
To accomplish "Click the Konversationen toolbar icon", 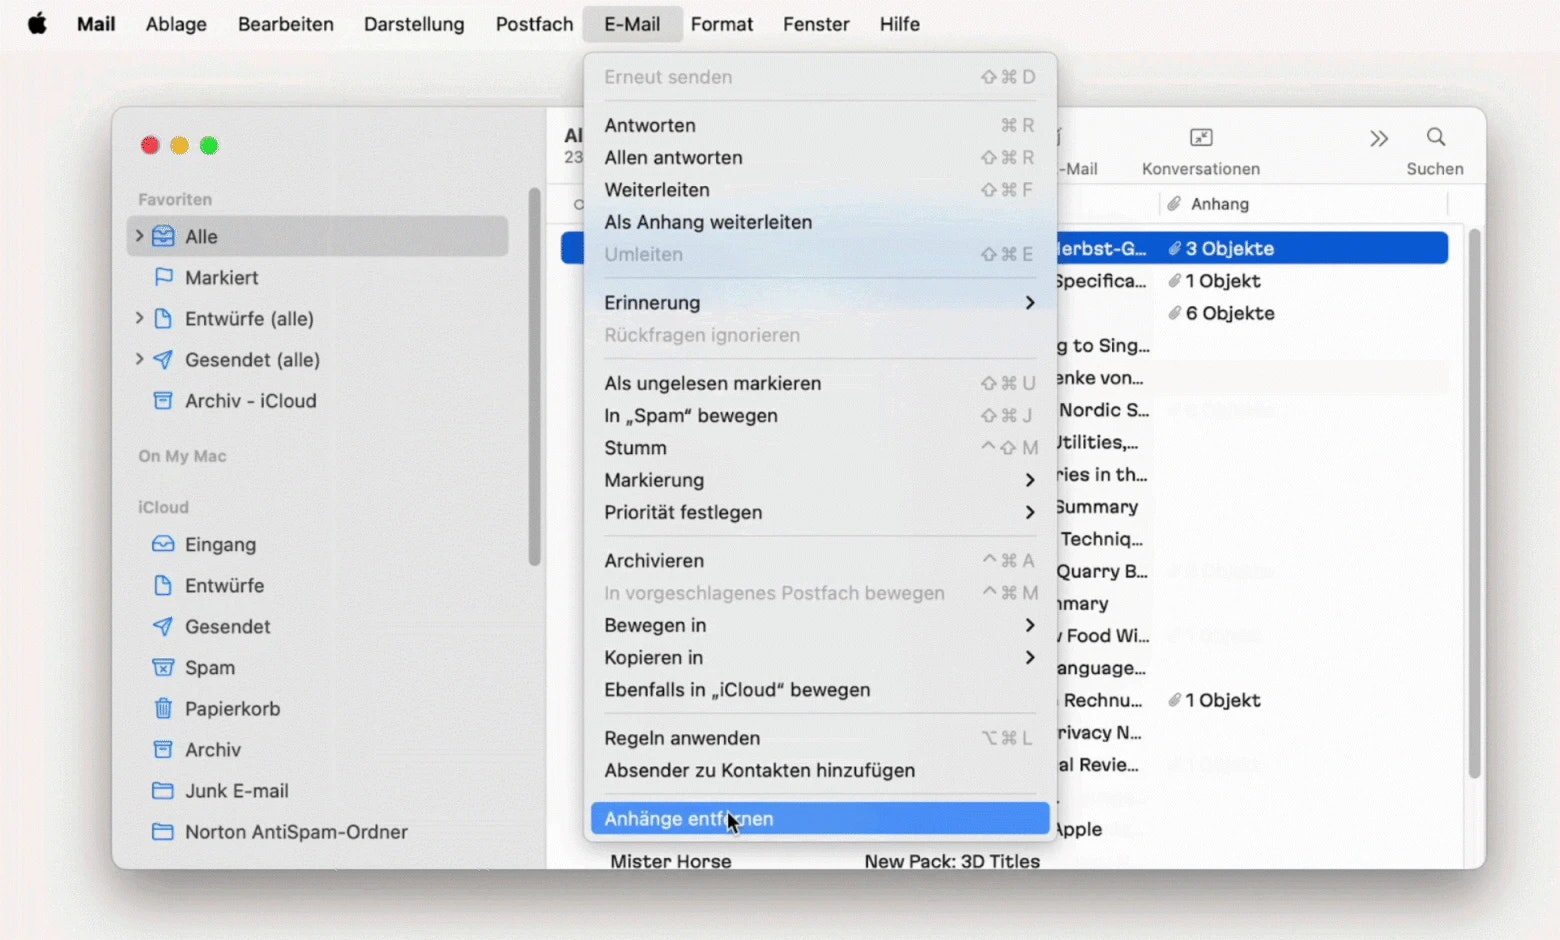I will pyautogui.click(x=1201, y=137).
